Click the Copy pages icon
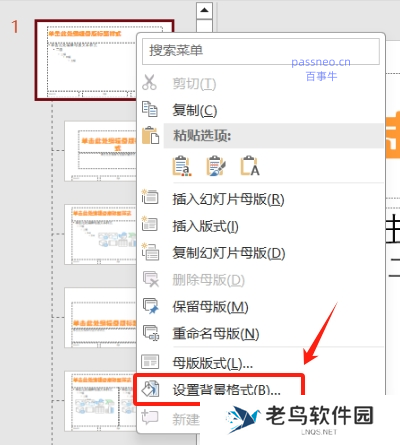Image resolution: width=400 pixels, height=445 pixels. click(150, 109)
